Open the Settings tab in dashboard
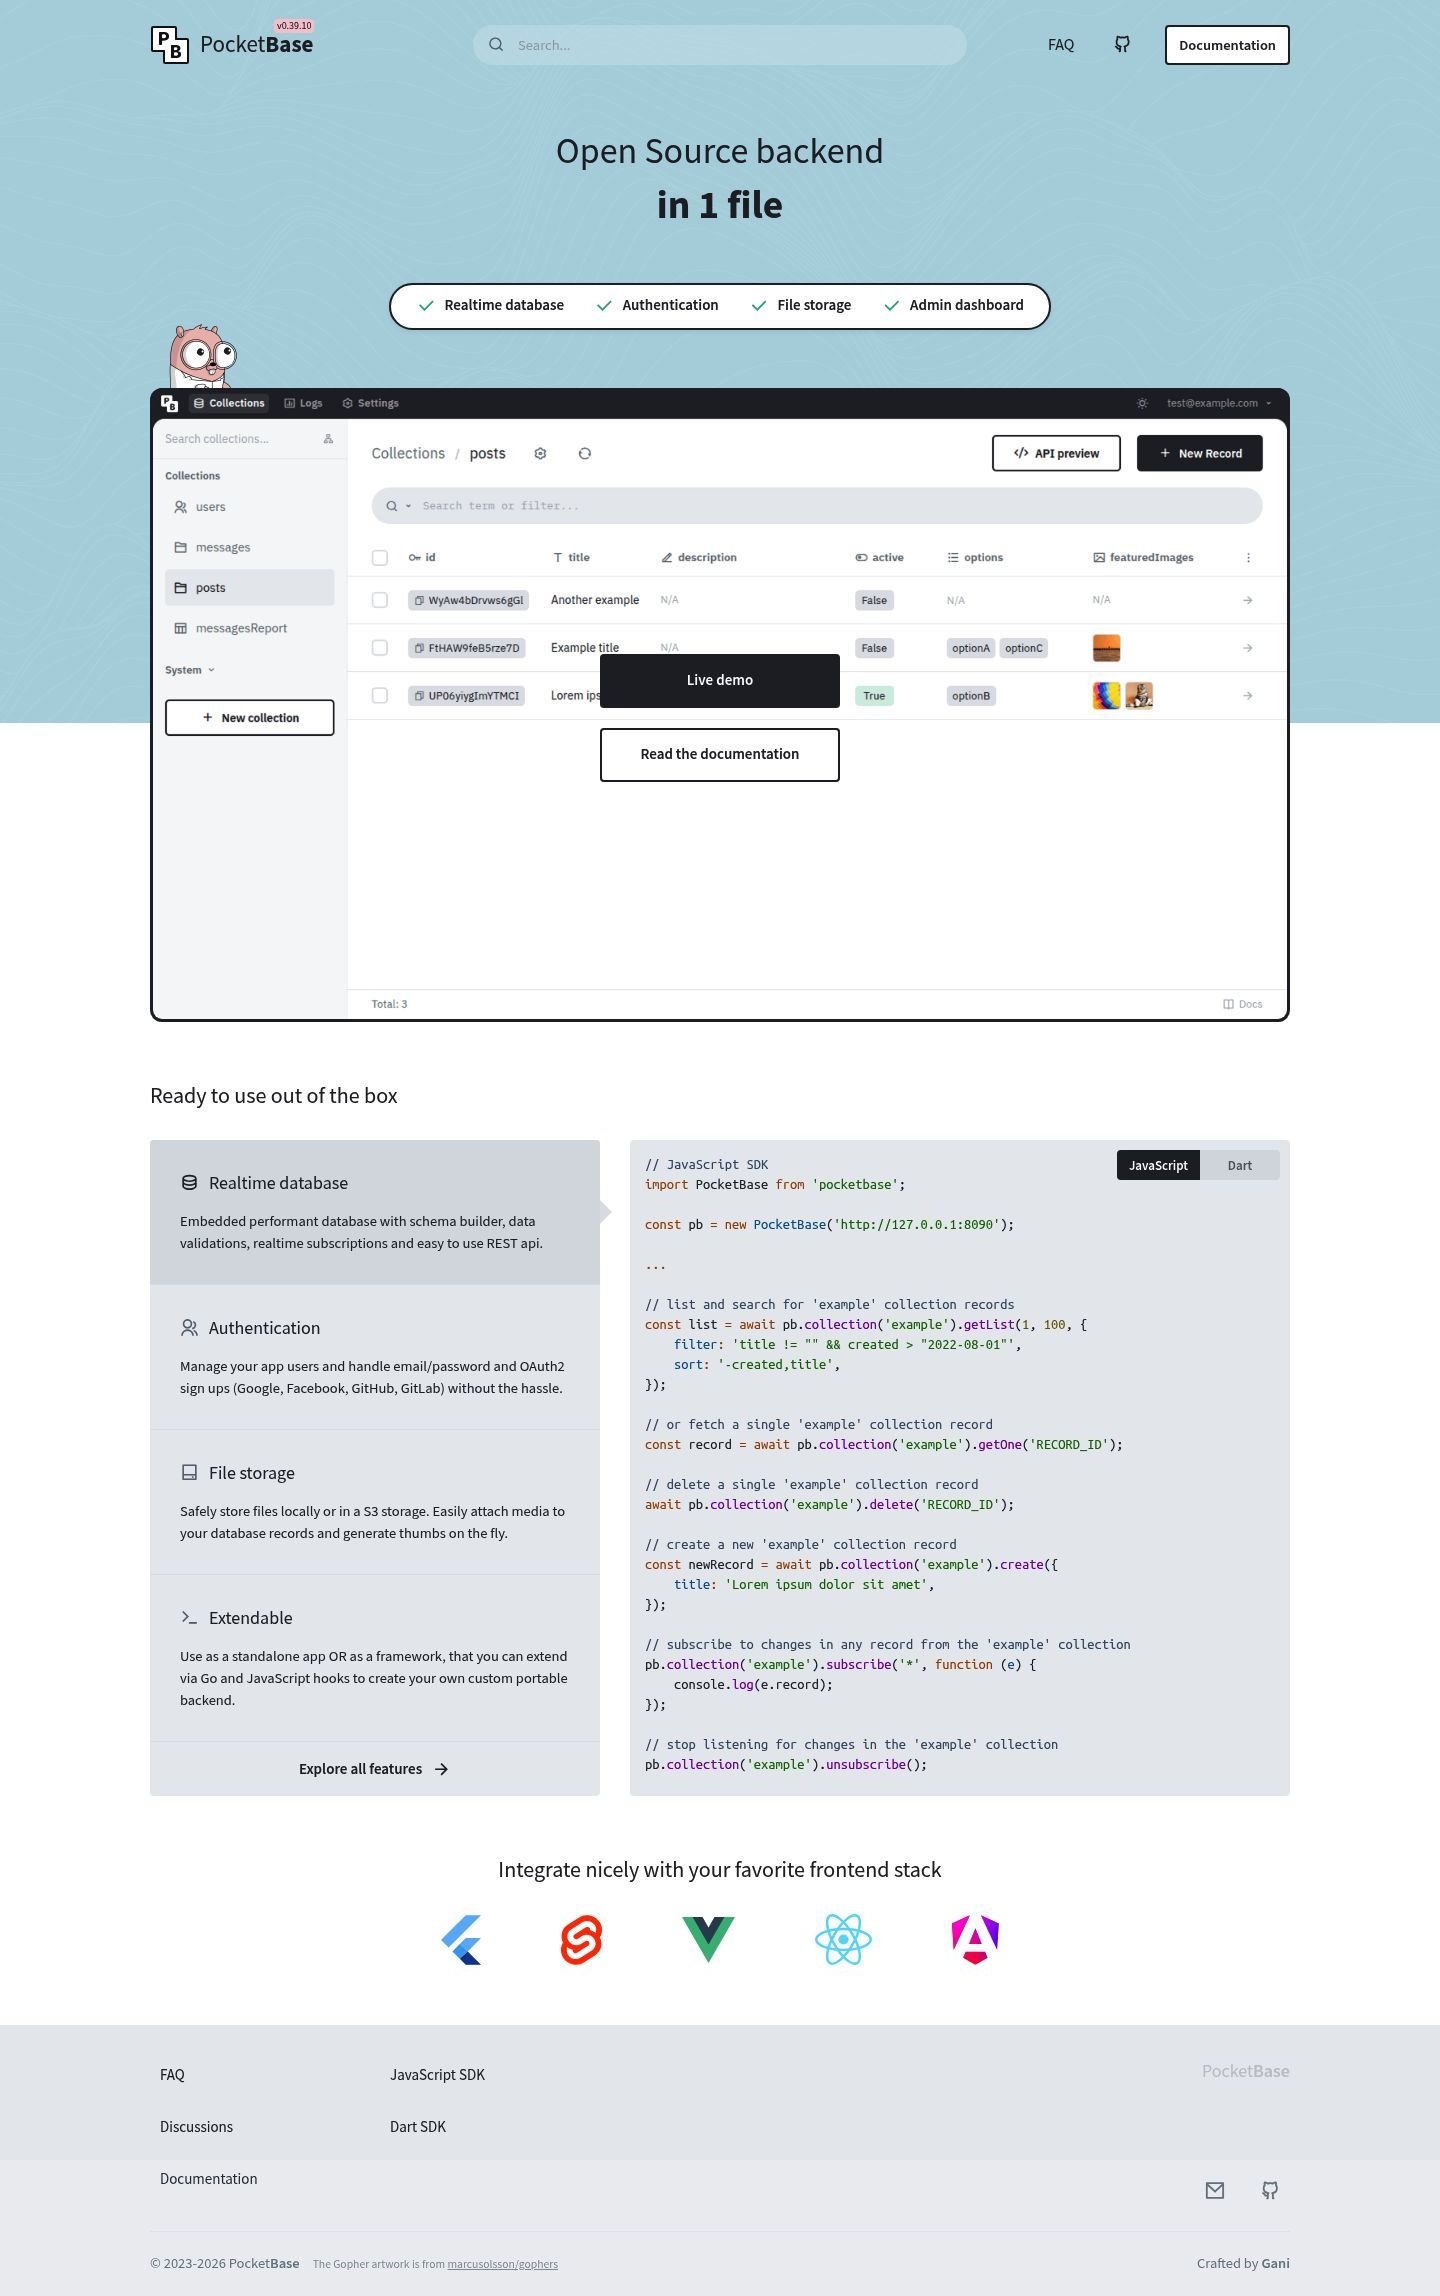This screenshot has height=2296, width=1440. coord(370,403)
